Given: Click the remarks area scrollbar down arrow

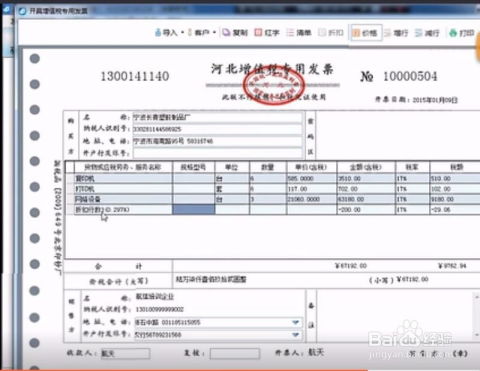Looking at the screenshot, I should pos(476,334).
